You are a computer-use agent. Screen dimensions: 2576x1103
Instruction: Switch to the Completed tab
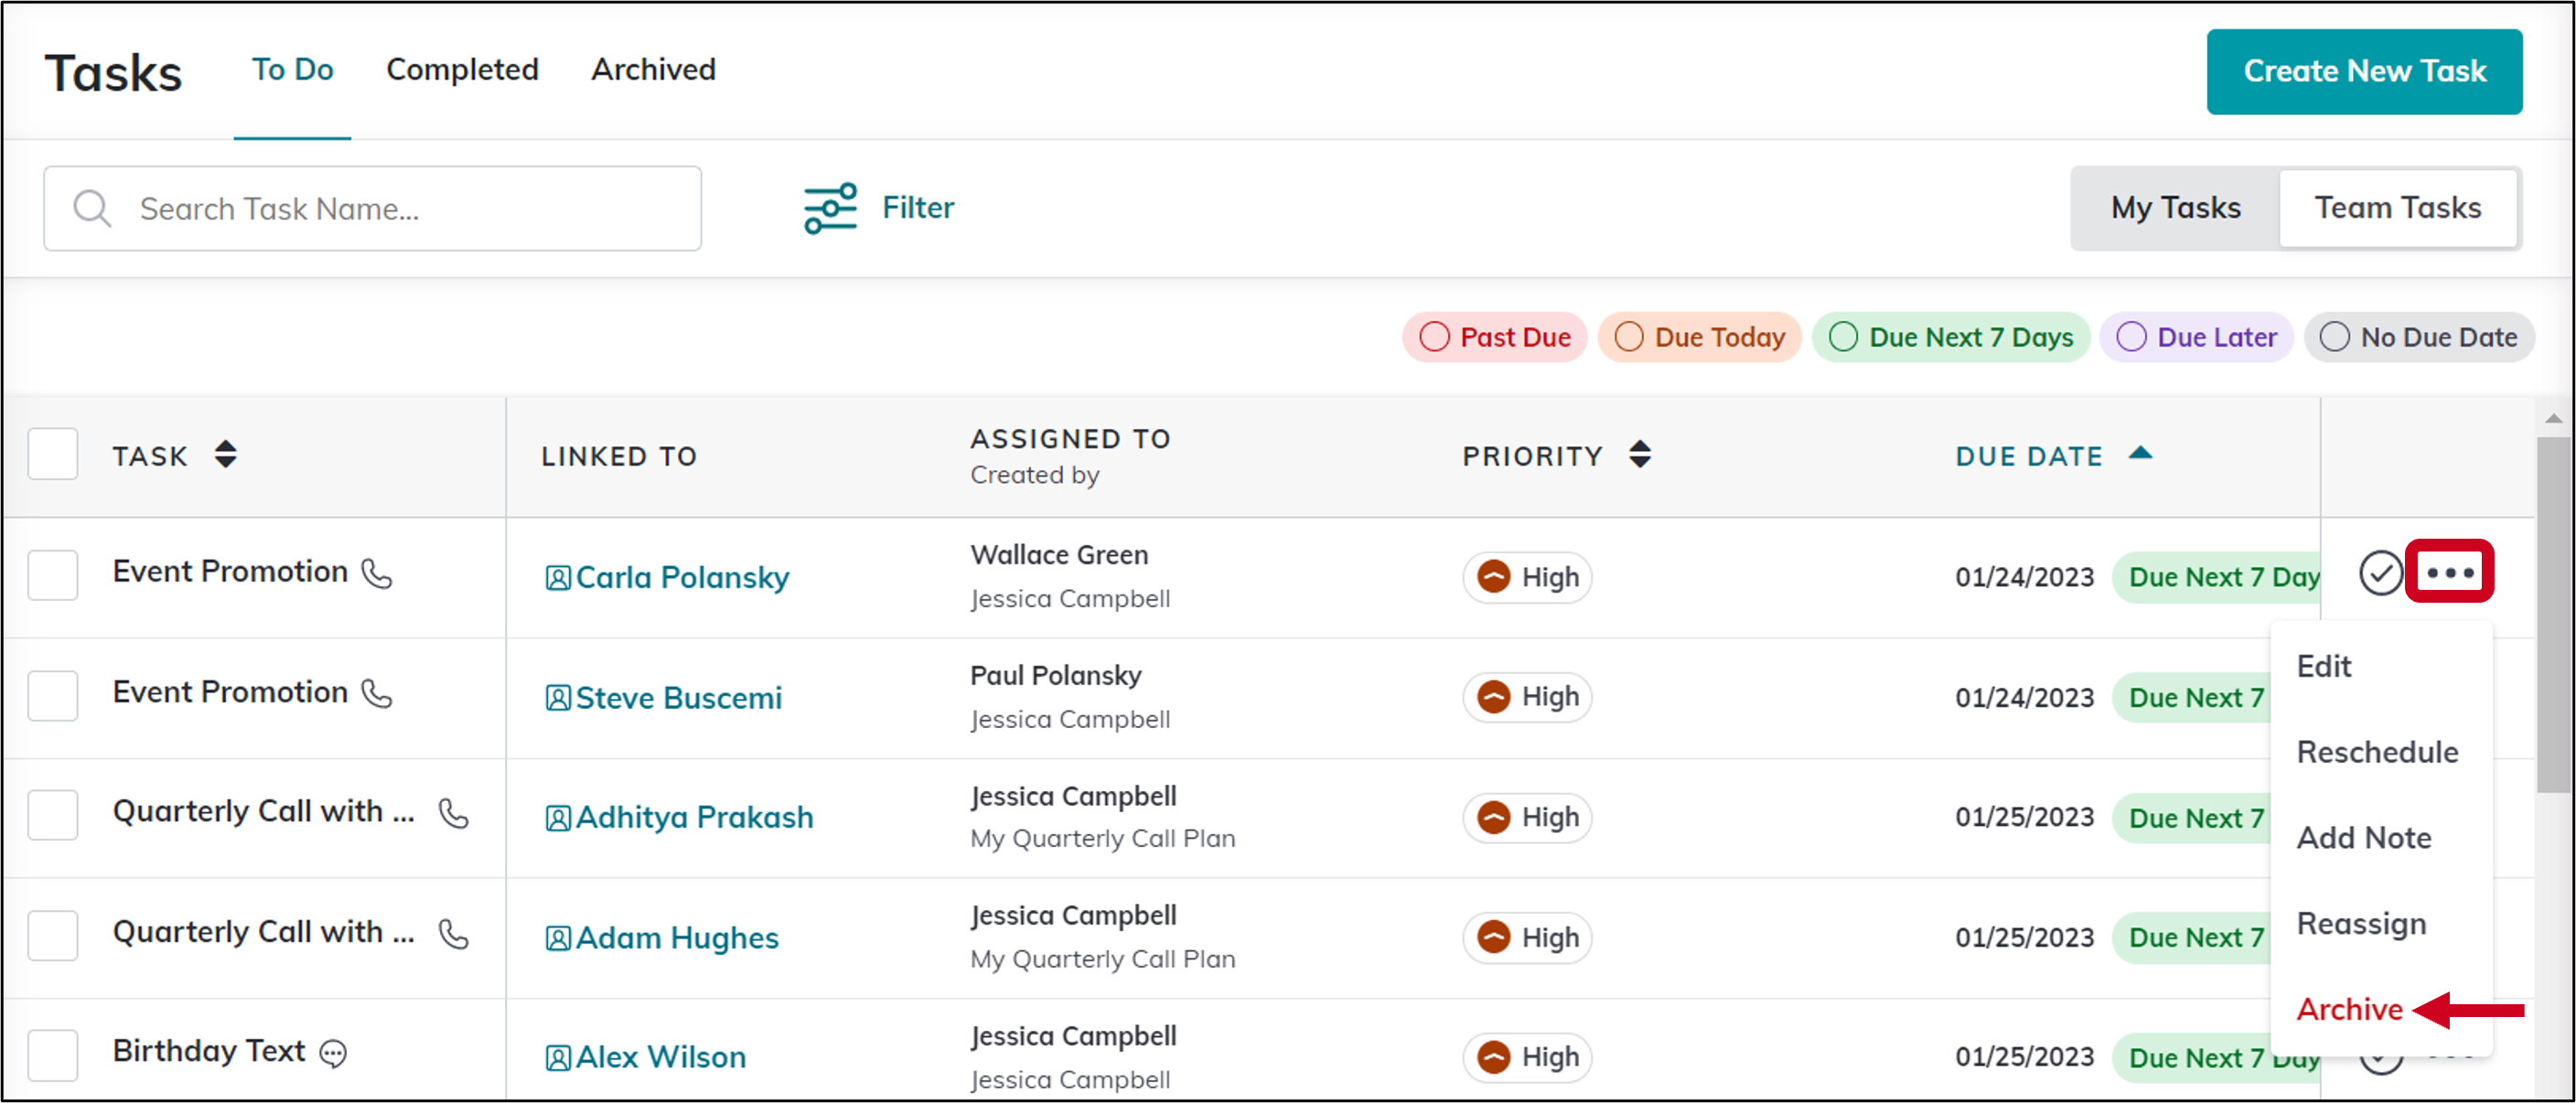click(x=462, y=70)
